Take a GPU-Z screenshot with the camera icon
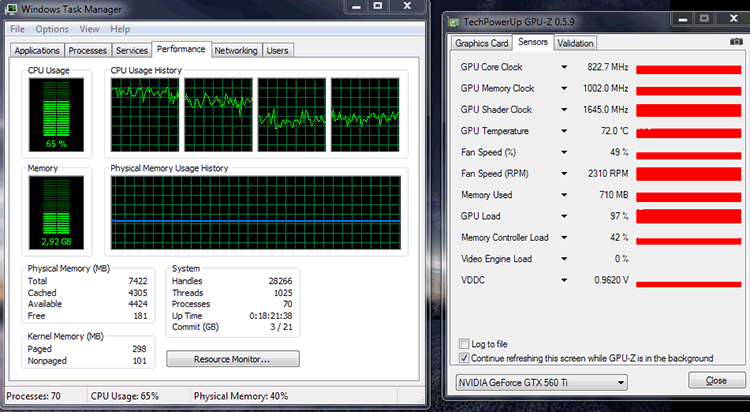This screenshot has height=412, width=750. pyautogui.click(x=736, y=42)
